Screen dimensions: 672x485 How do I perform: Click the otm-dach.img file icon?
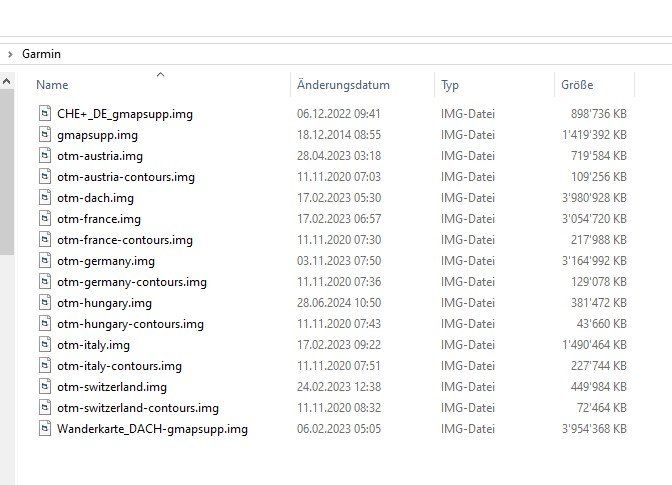(45, 198)
